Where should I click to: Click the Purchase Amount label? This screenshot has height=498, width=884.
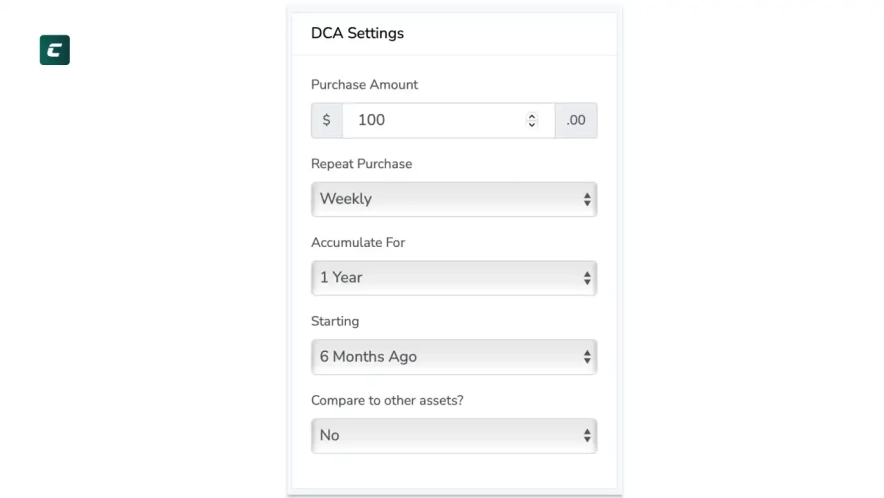(x=364, y=85)
